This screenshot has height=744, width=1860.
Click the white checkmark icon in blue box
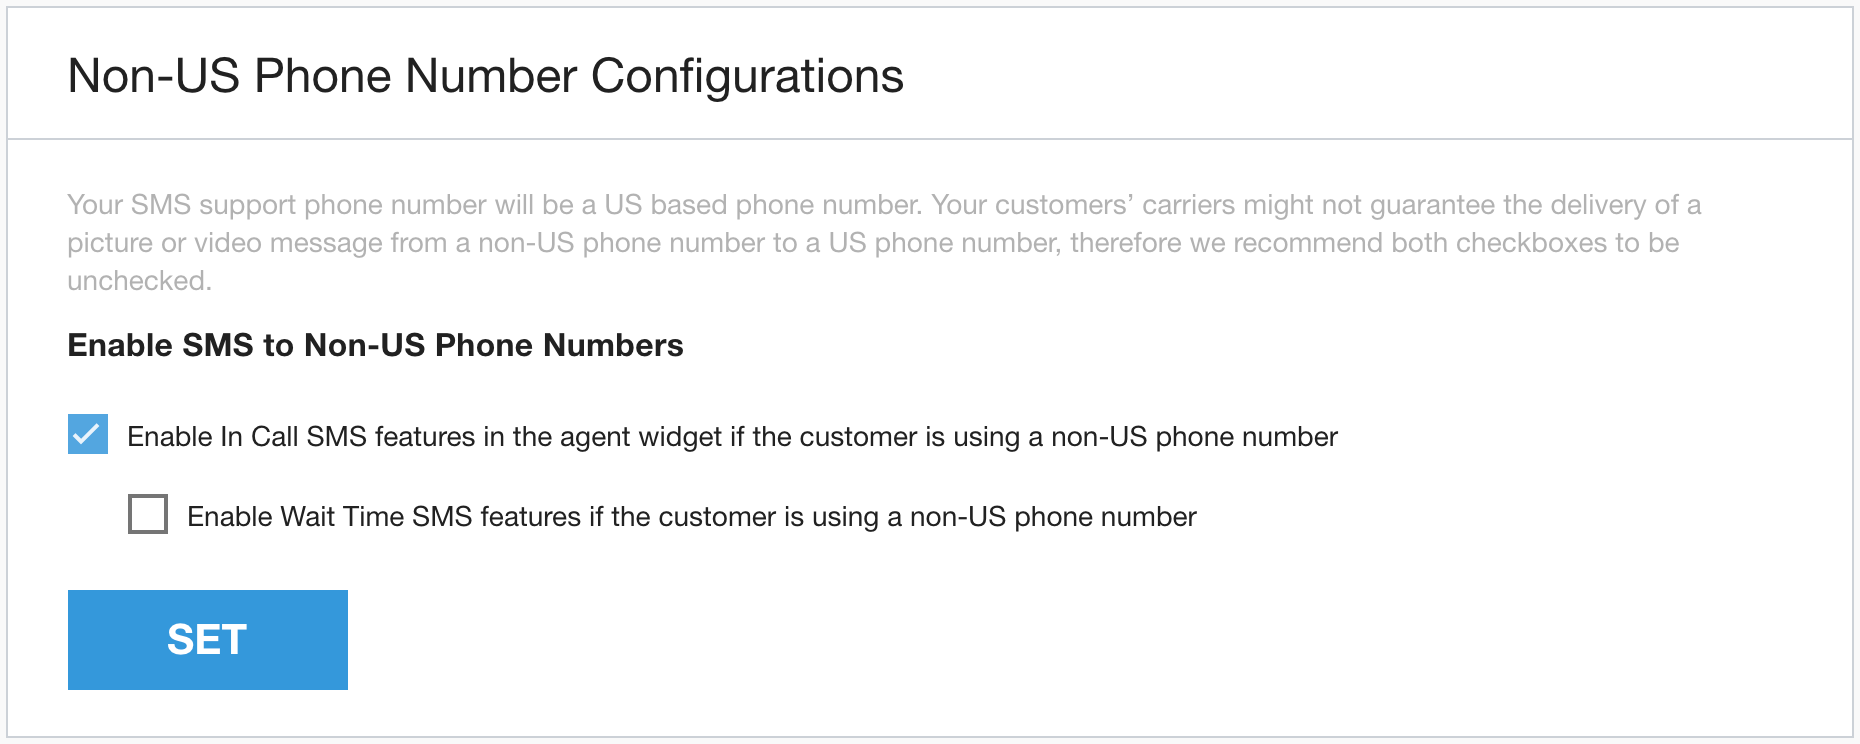coord(88,435)
